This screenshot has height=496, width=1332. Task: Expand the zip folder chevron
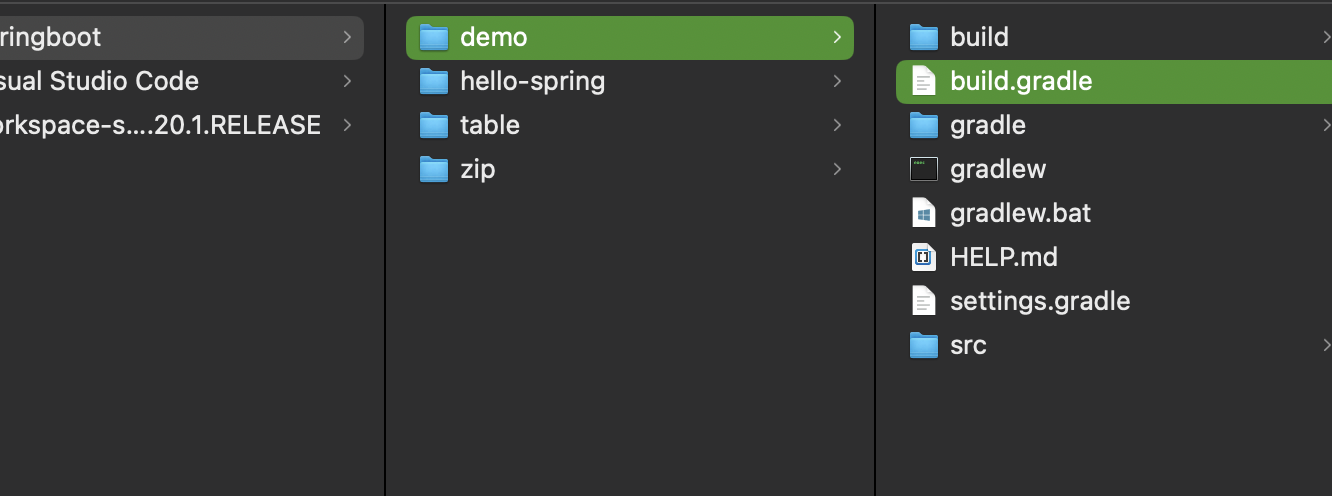(x=836, y=169)
